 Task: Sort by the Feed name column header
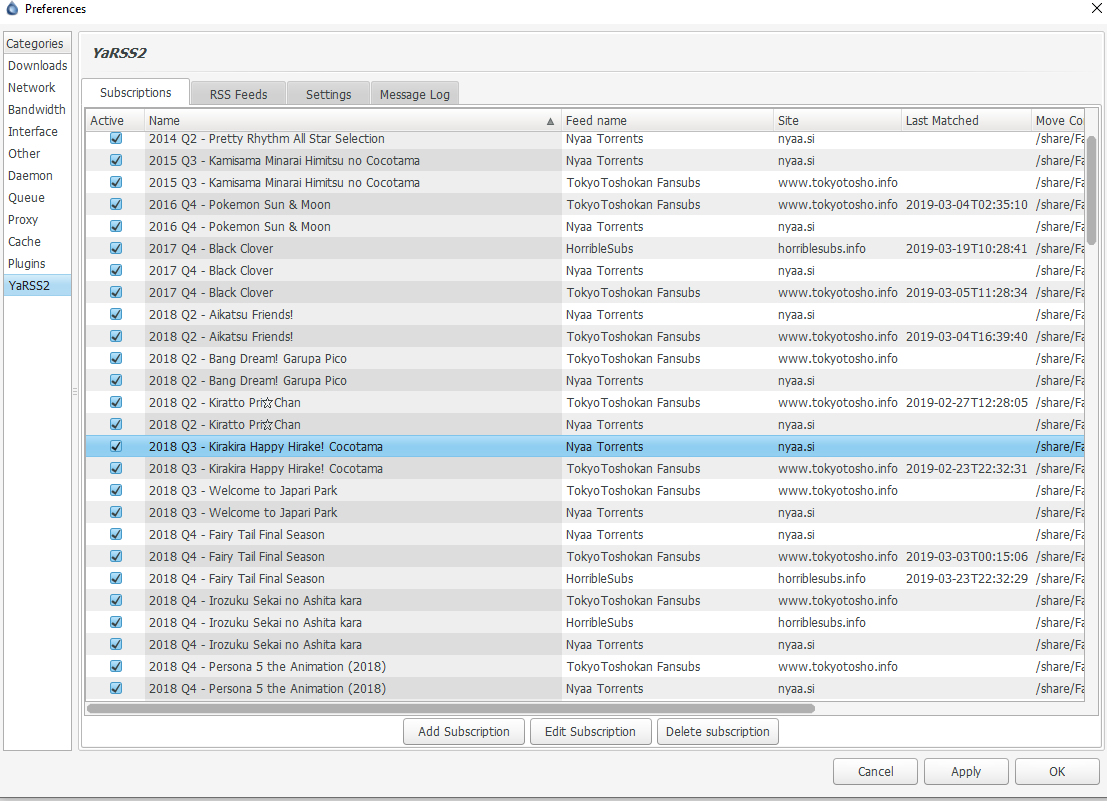(x=668, y=121)
